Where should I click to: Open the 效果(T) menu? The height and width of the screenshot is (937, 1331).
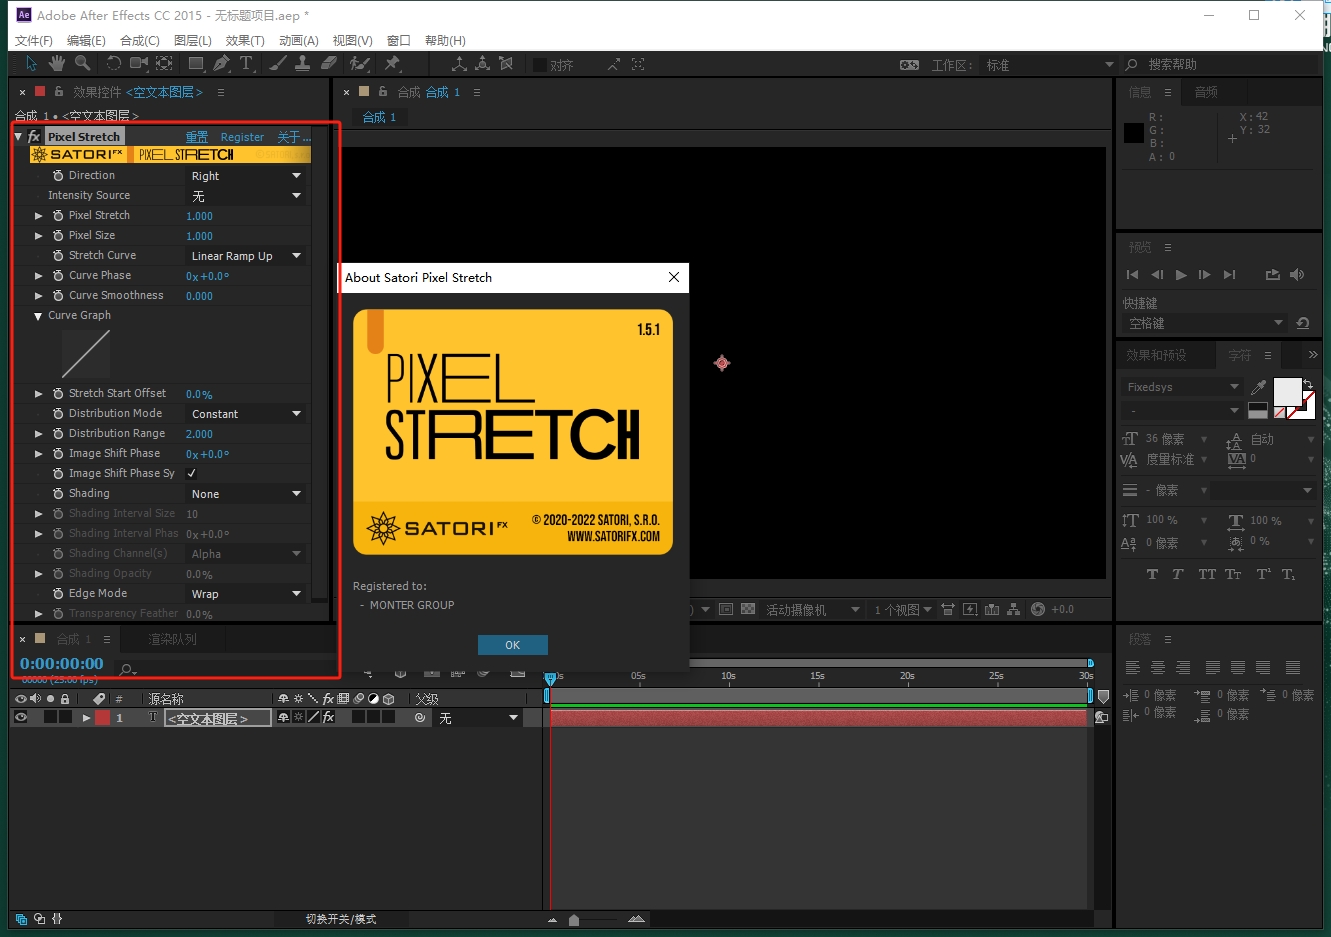point(245,40)
